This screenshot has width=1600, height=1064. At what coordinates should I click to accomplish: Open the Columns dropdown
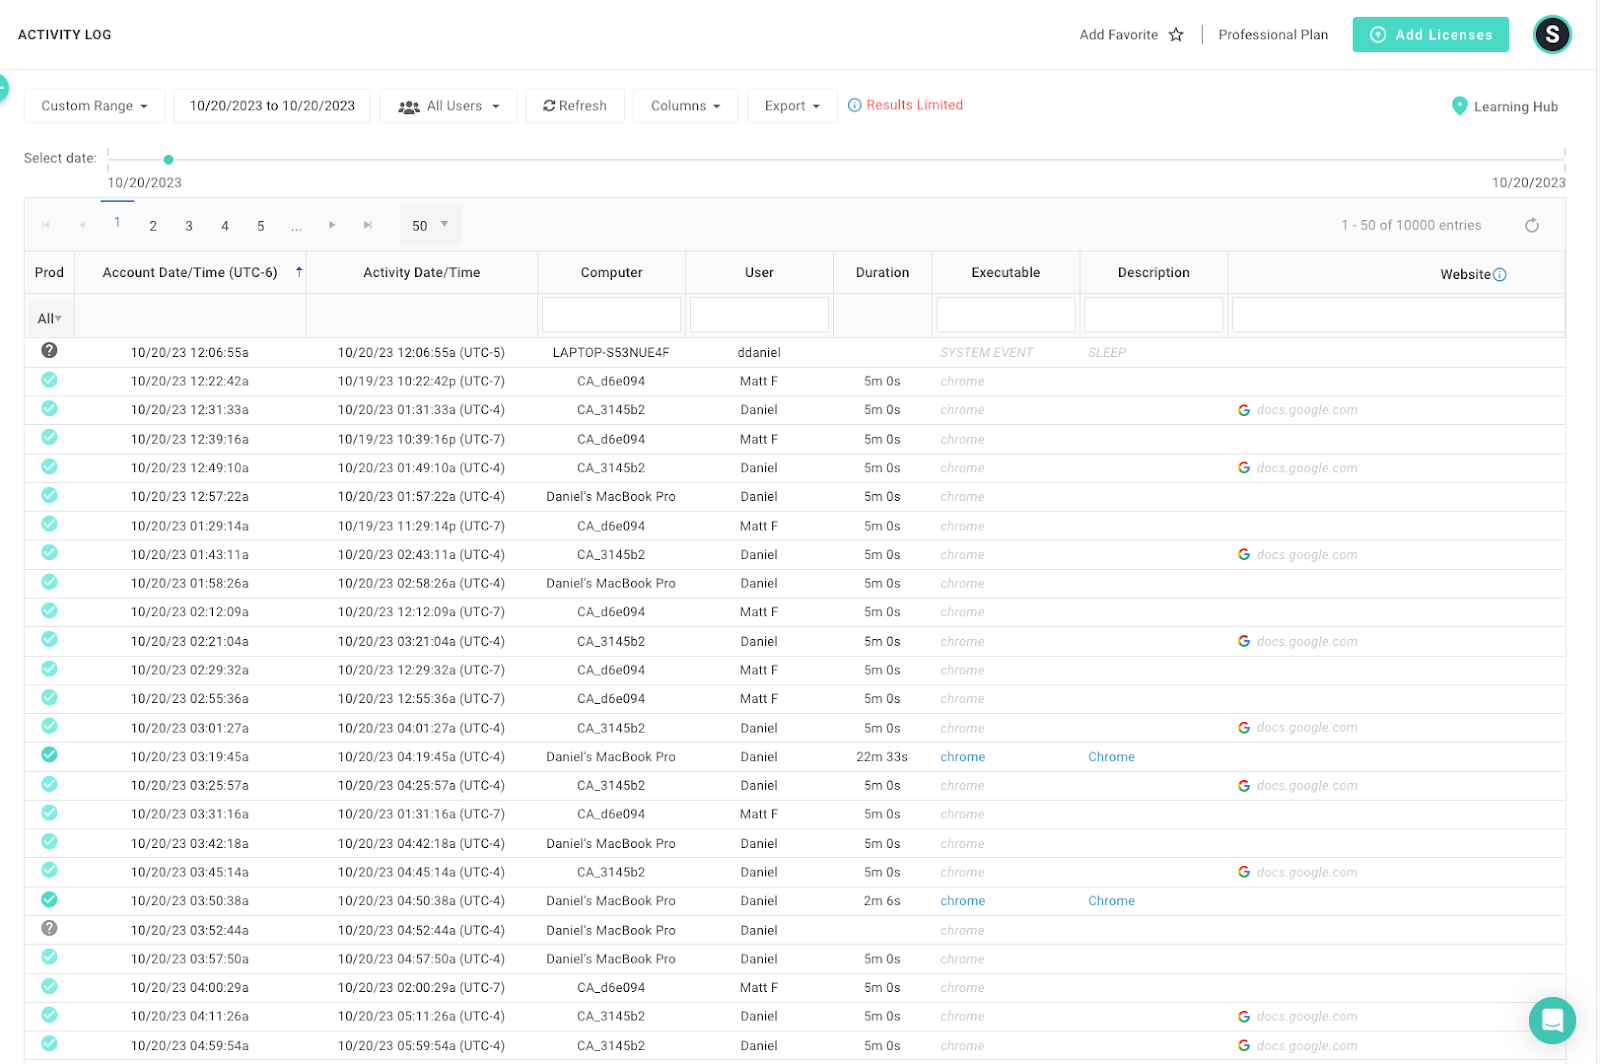(x=685, y=106)
